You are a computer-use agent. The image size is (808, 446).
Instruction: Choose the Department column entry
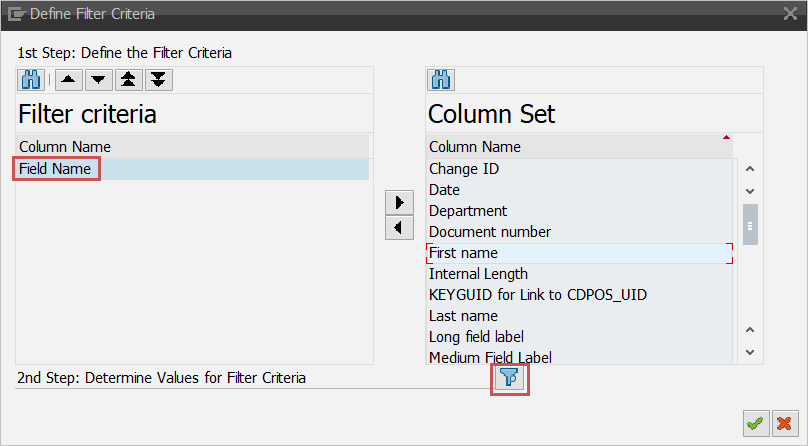467,211
